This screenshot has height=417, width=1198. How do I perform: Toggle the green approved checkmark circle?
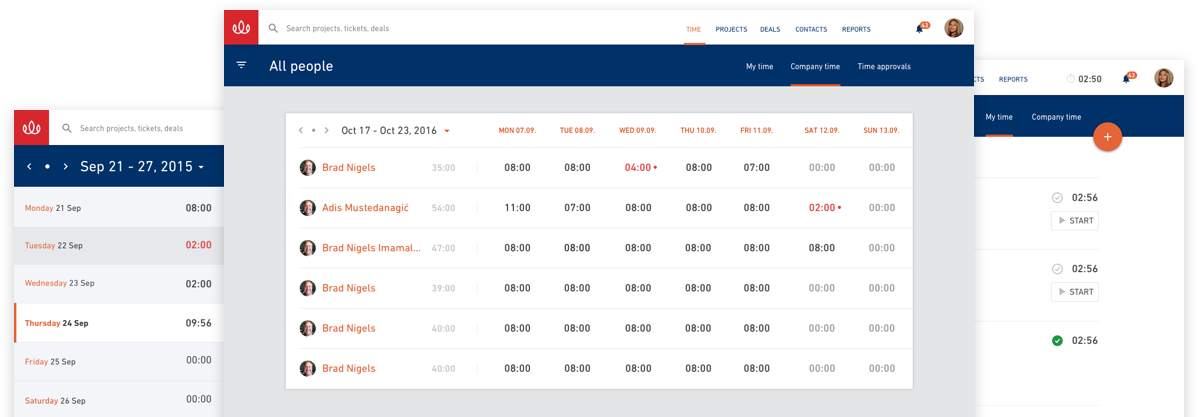pyautogui.click(x=1057, y=341)
